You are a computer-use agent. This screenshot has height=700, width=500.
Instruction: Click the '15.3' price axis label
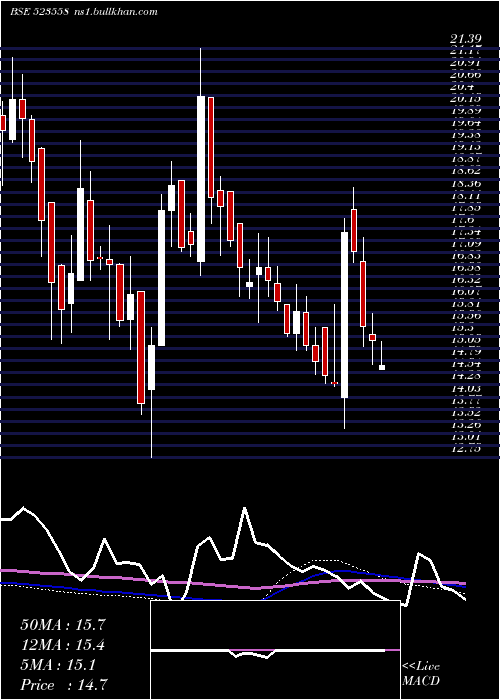coord(463,328)
